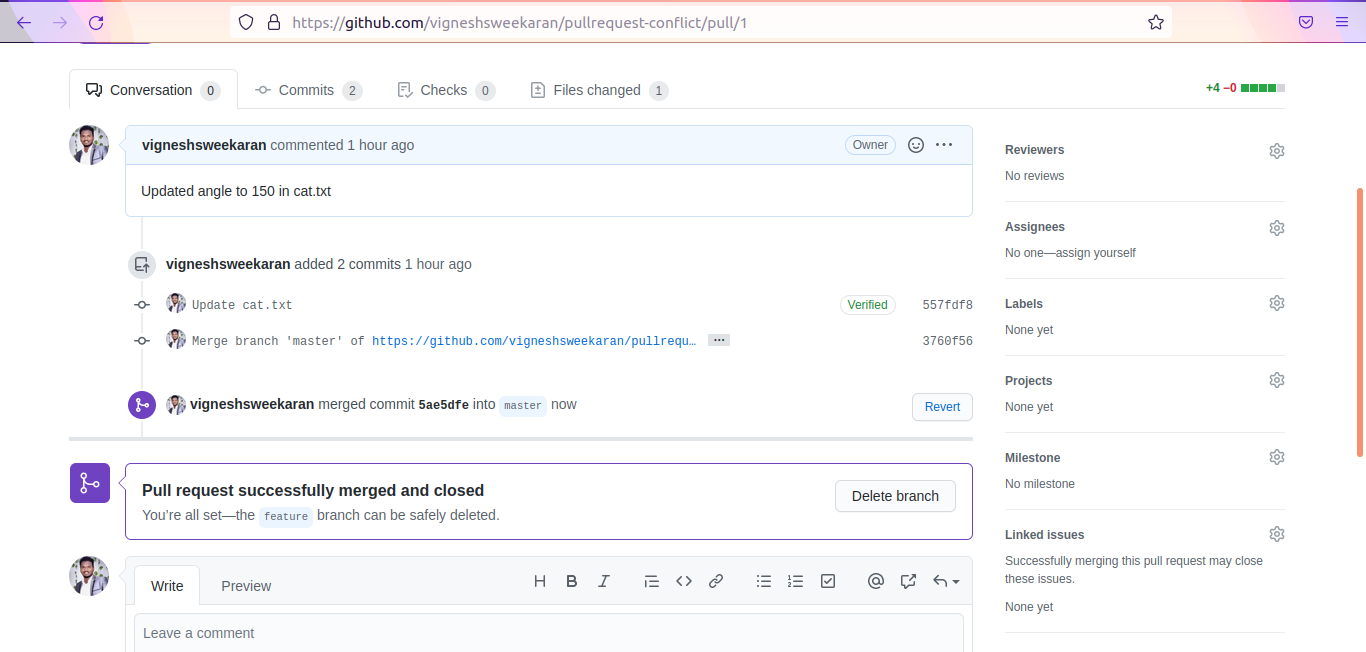Select the Preview tab in comment box
The height and width of the screenshot is (652, 1366).
click(246, 586)
